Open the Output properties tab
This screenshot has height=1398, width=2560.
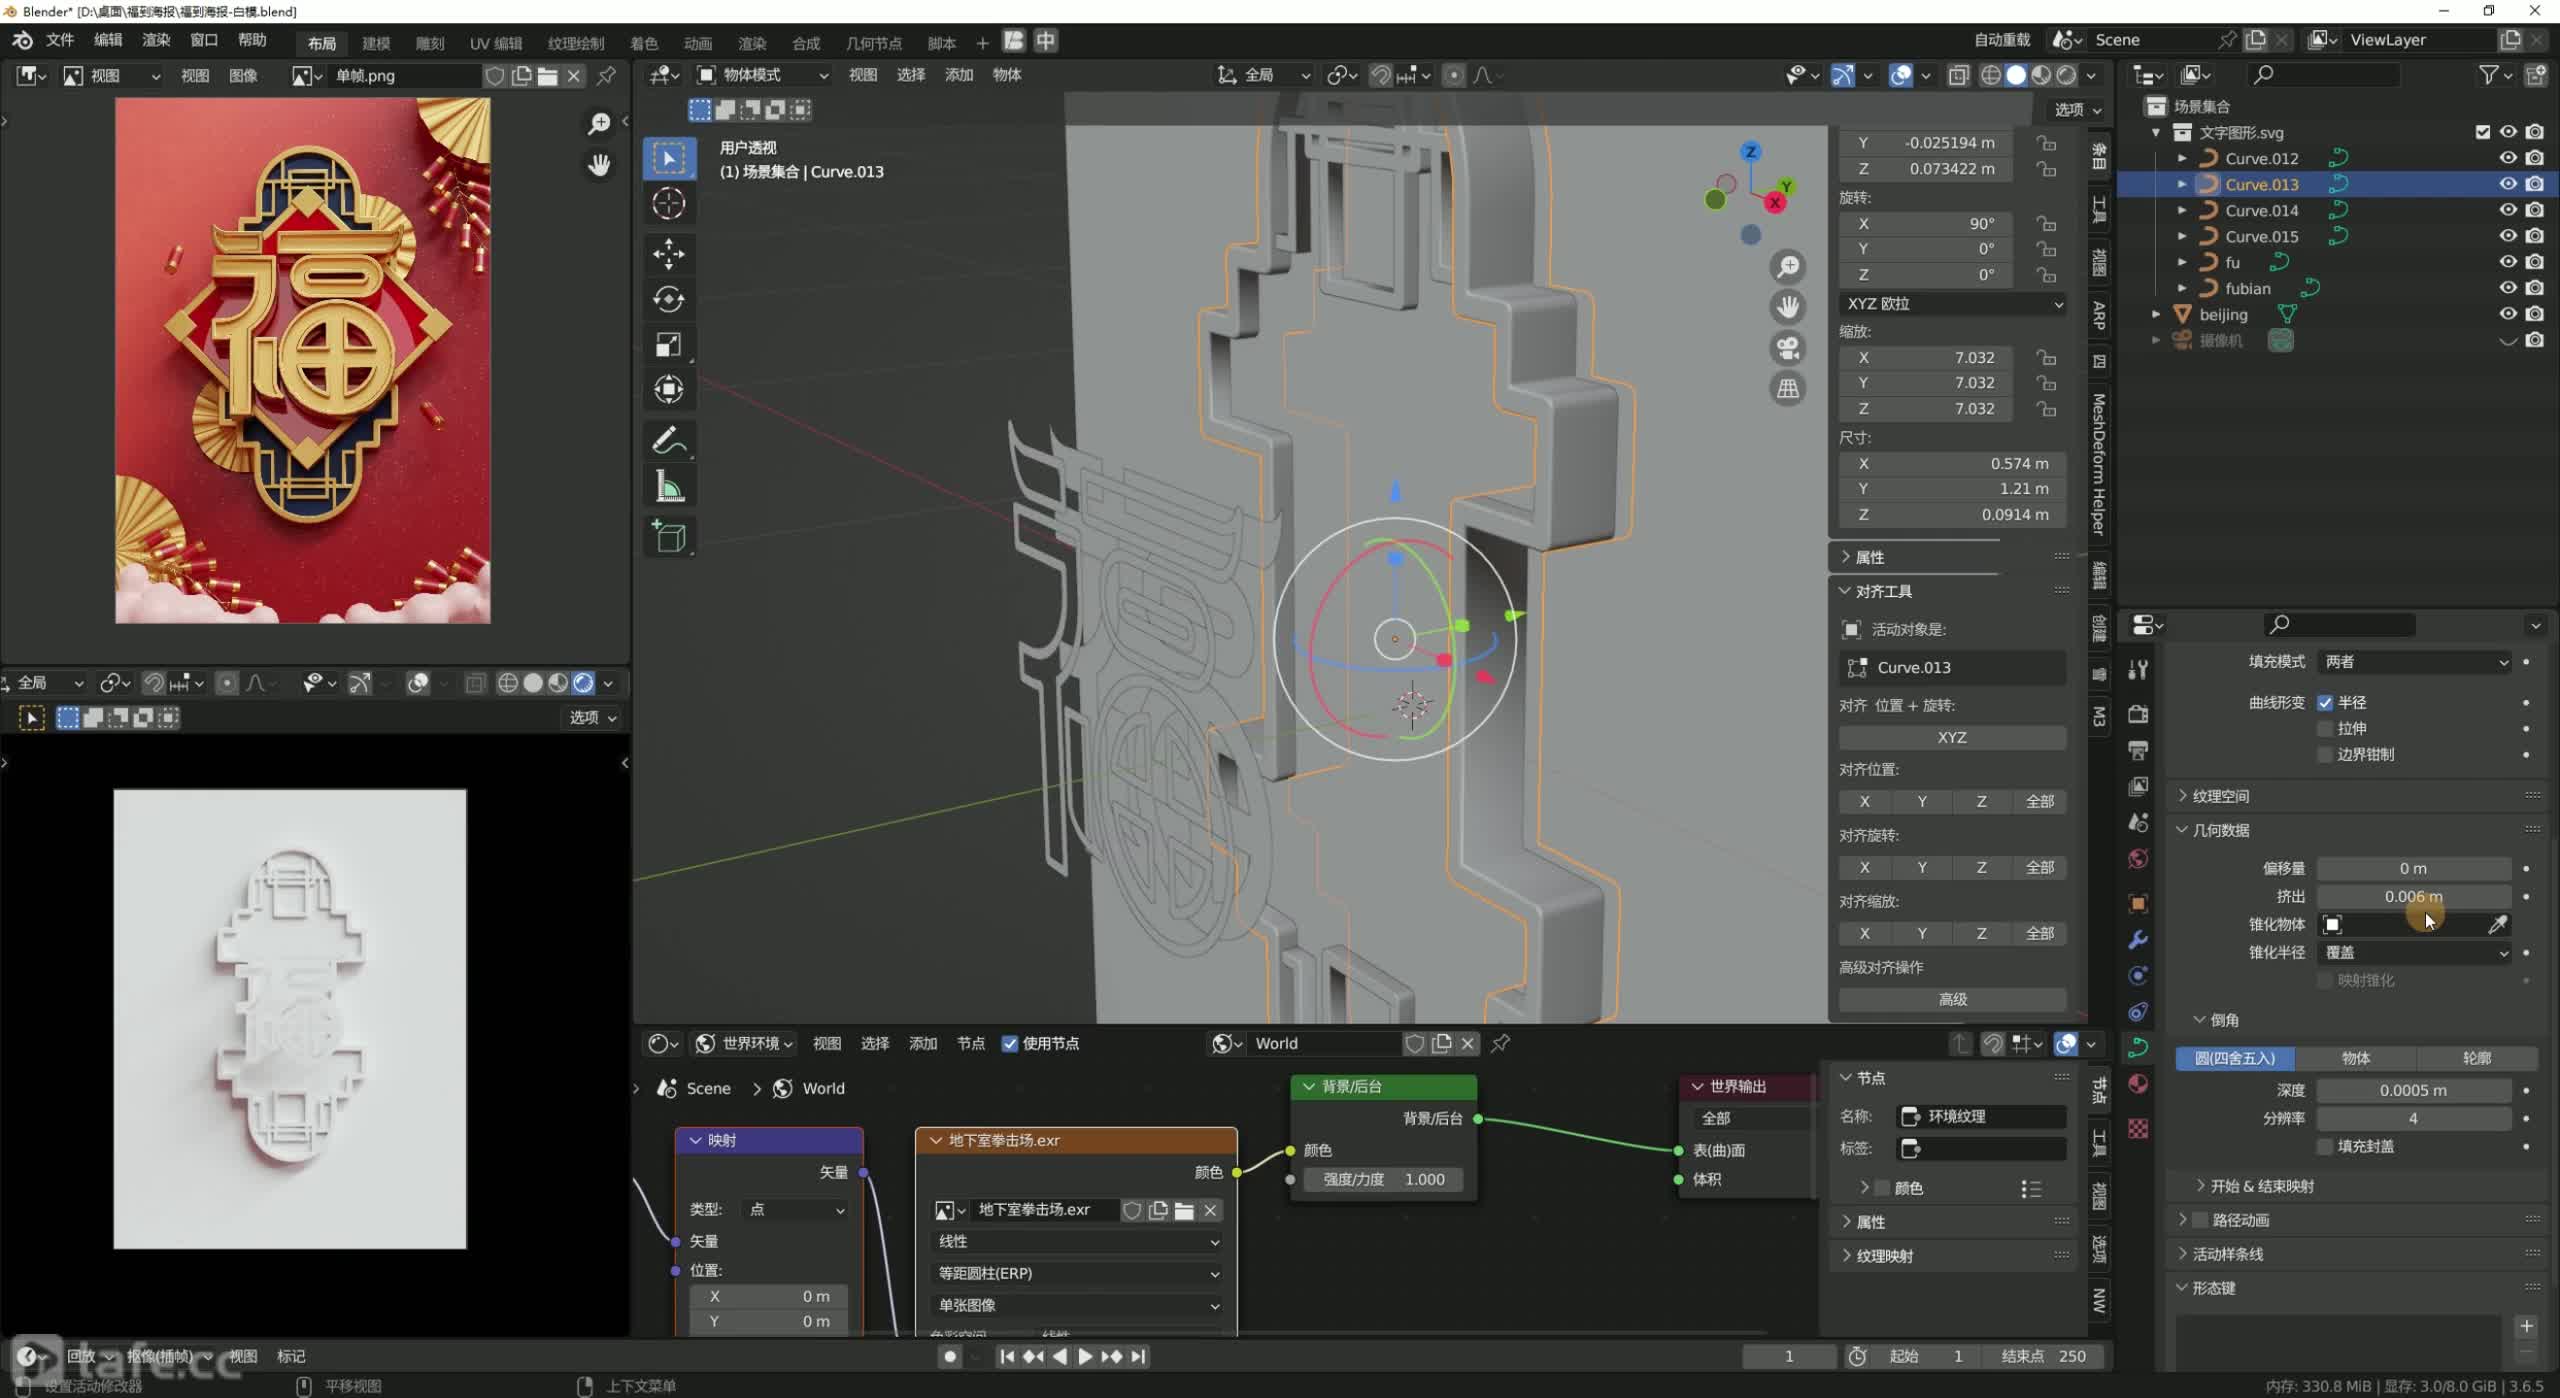click(2138, 750)
